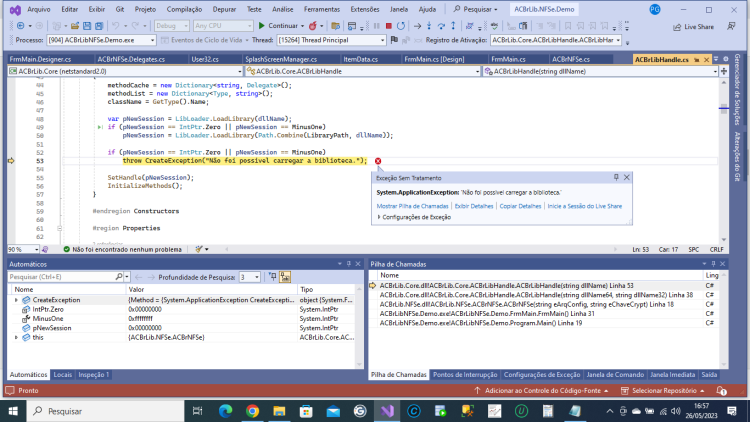This screenshot has height=422, width=750.
Task: Switch to the FrmMain.cs tab
Action: point(508,59)
